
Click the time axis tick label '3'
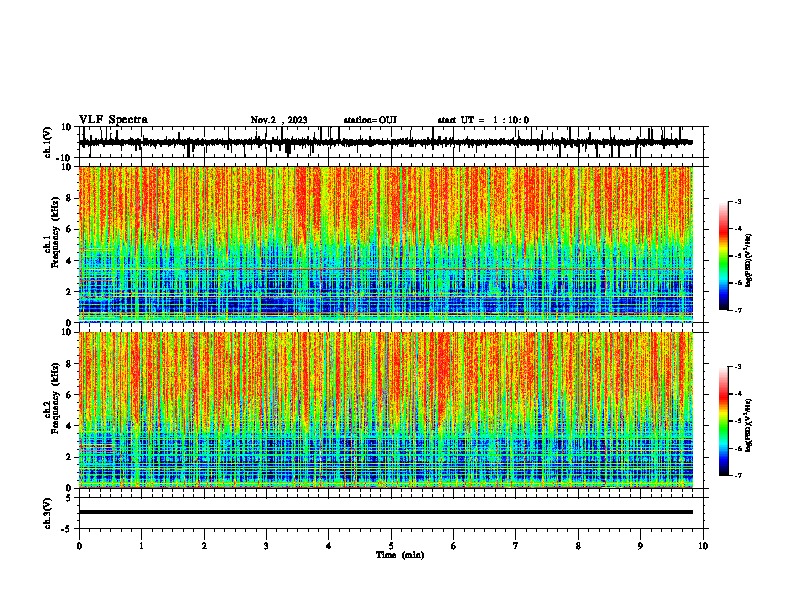(266, 546)
